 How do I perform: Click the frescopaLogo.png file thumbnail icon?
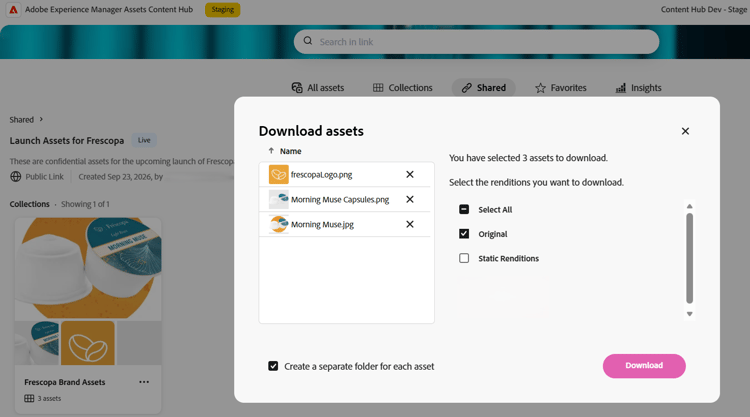tap(278, 175)
